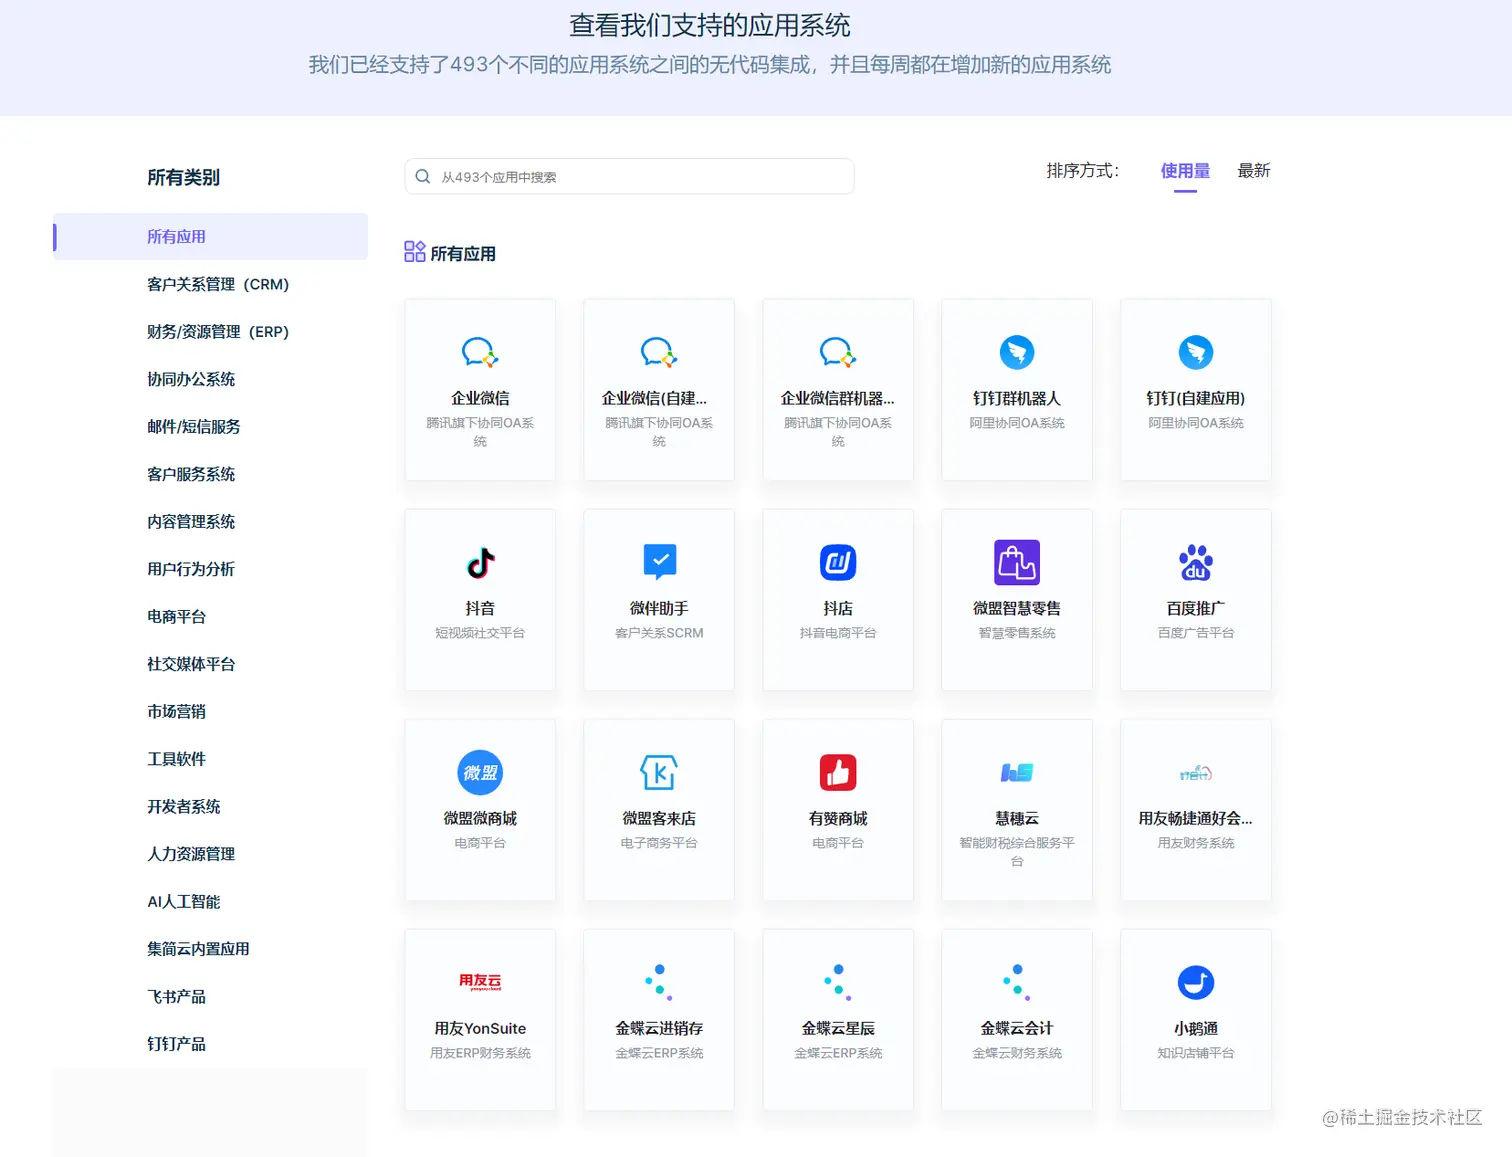Choose the 钉钉产品 category
Image resolution: width=1512 pixels, height=1157 pixels.
click(176, 1044)
